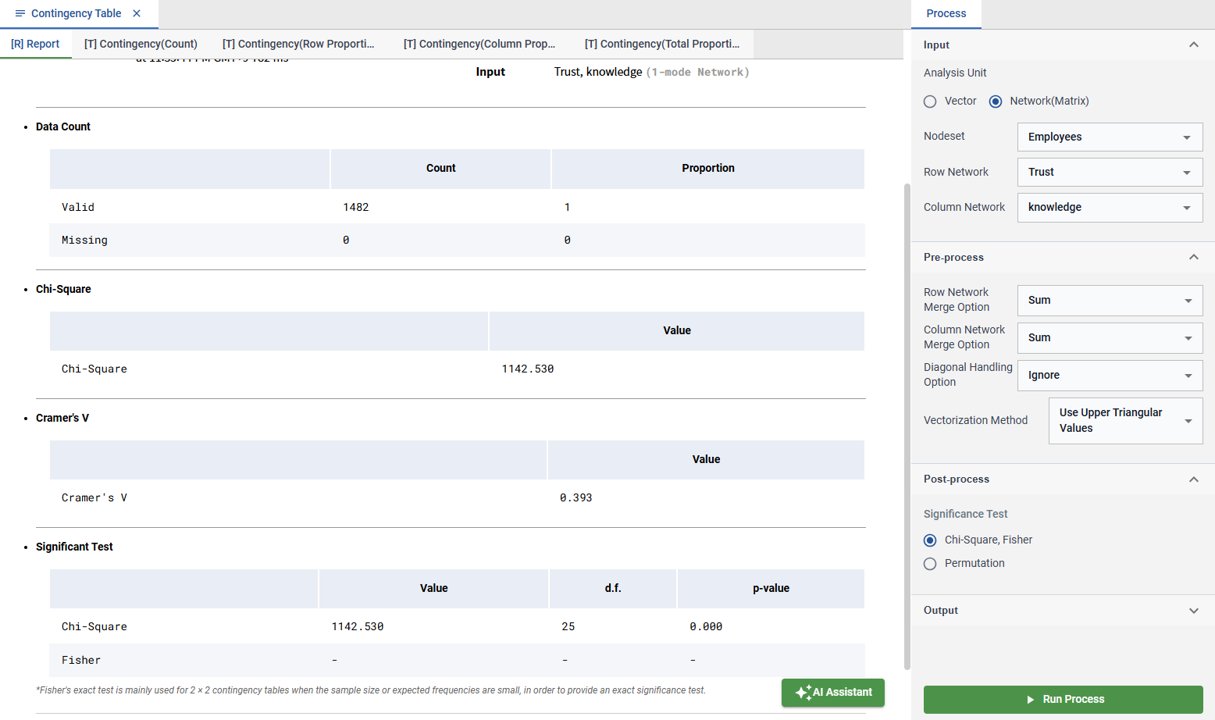Switch to the [T] Contingency(Count) tab
The height and width of the screenshot is (720, 1215).
tap(141, 44)
